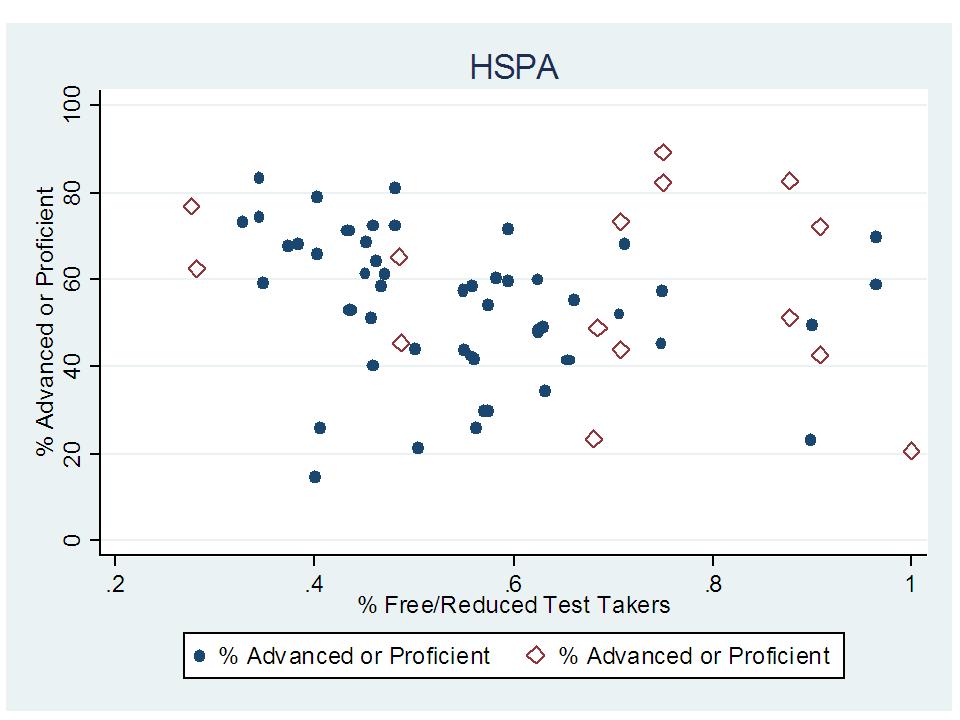Click the x-axis title % Free/Reduced Test Takers

[x=514, y=604]
